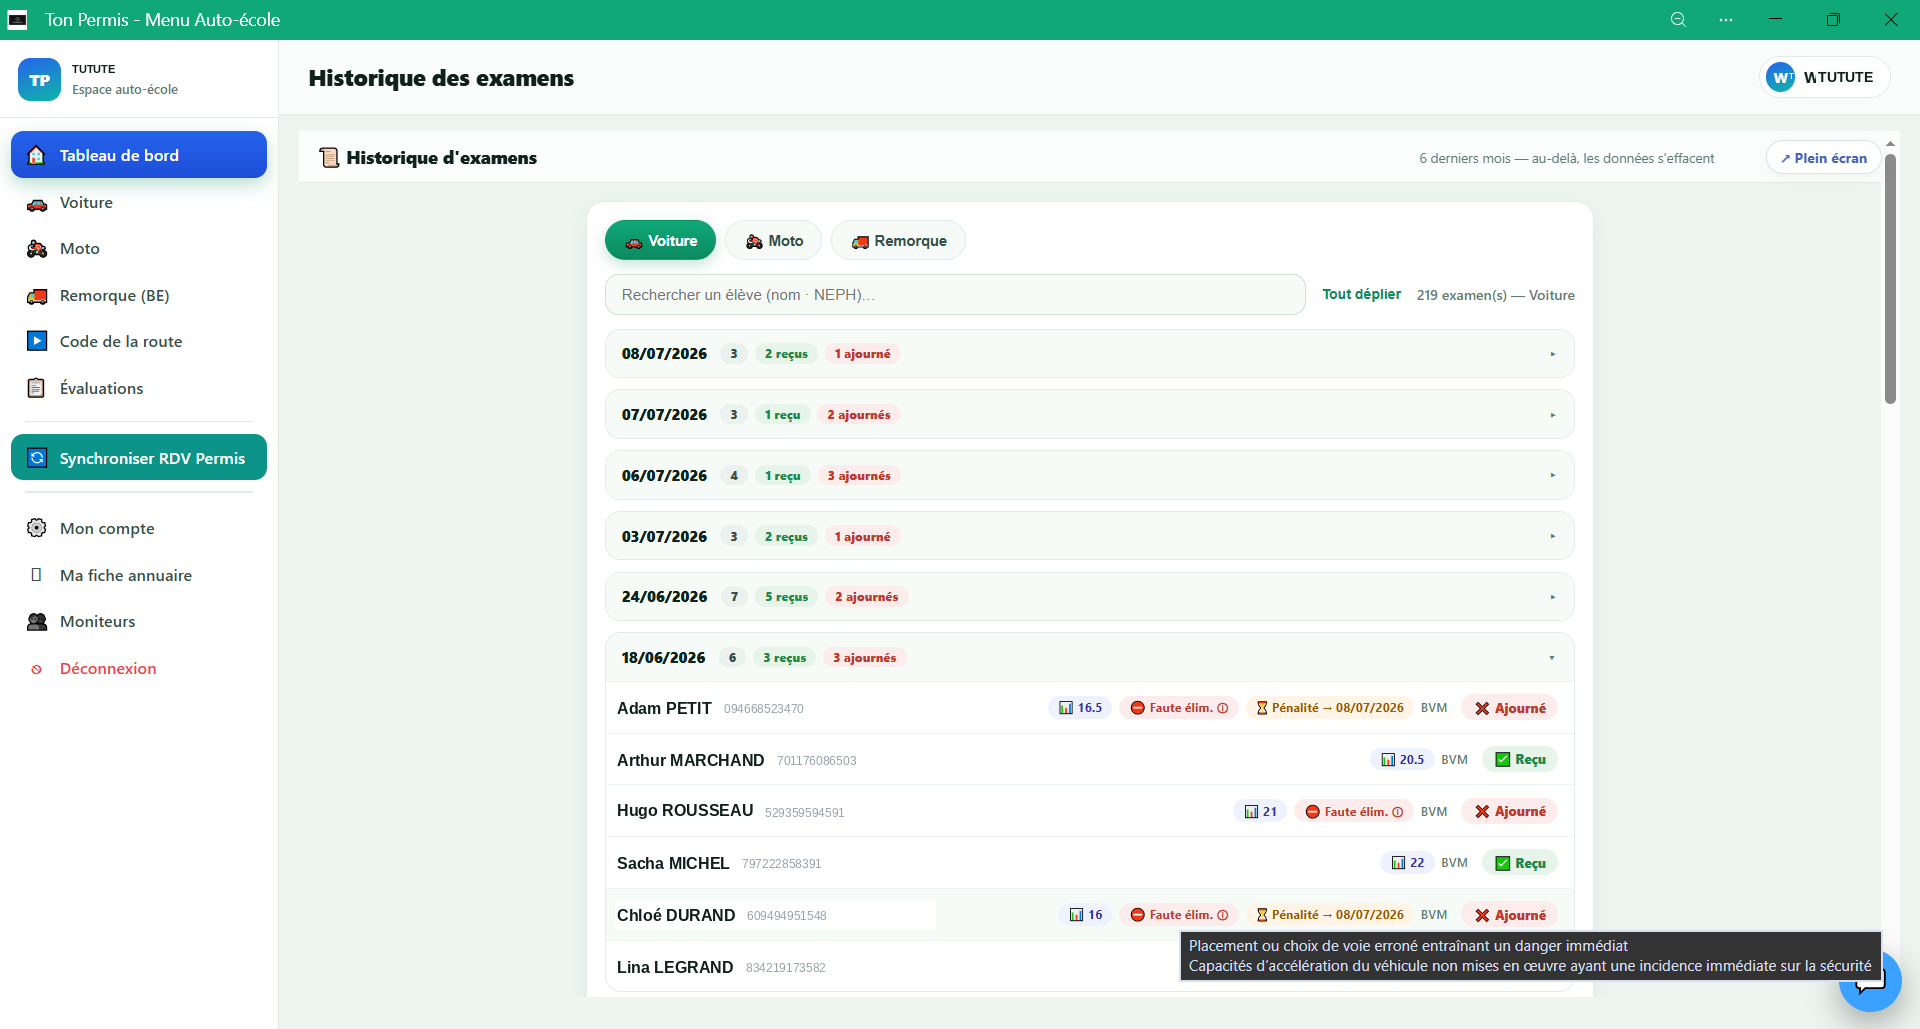Click the student search input field

tap(955, 295)
